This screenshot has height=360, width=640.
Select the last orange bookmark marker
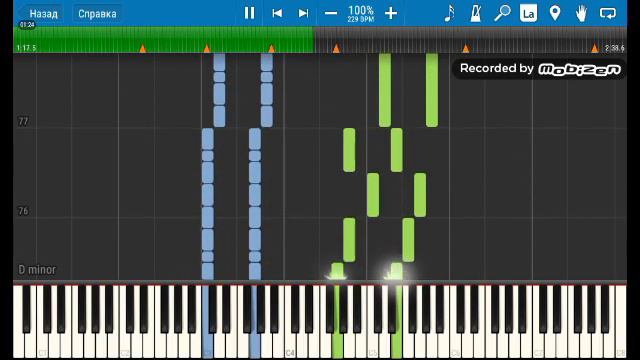595,49
